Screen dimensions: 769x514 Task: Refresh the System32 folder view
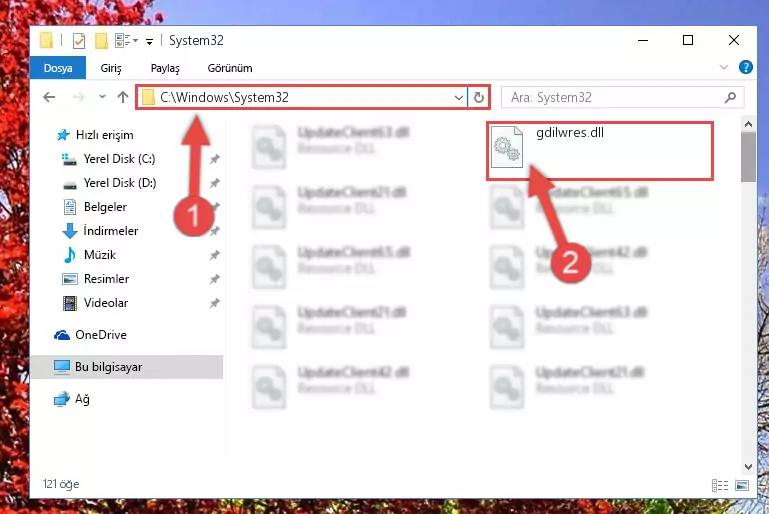[479, 97]
